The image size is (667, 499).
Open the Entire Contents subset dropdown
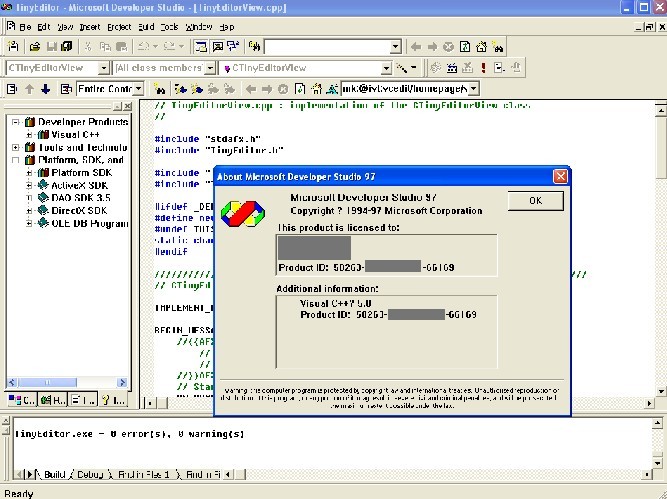click(138, 89)
